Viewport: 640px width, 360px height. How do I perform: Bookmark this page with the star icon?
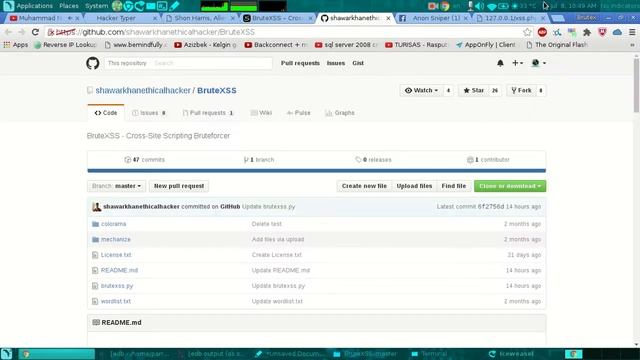tap(527, 32)
